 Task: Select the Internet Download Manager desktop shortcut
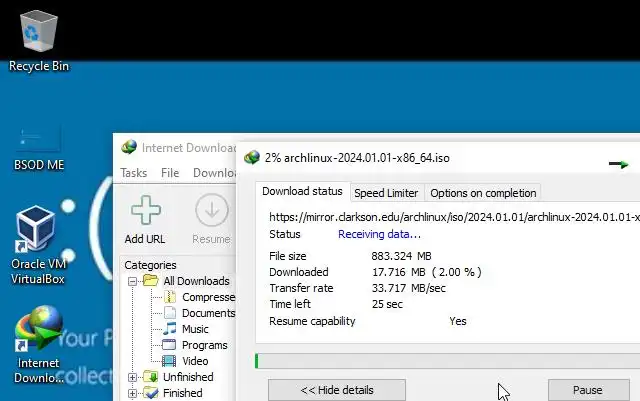(38, 345)
